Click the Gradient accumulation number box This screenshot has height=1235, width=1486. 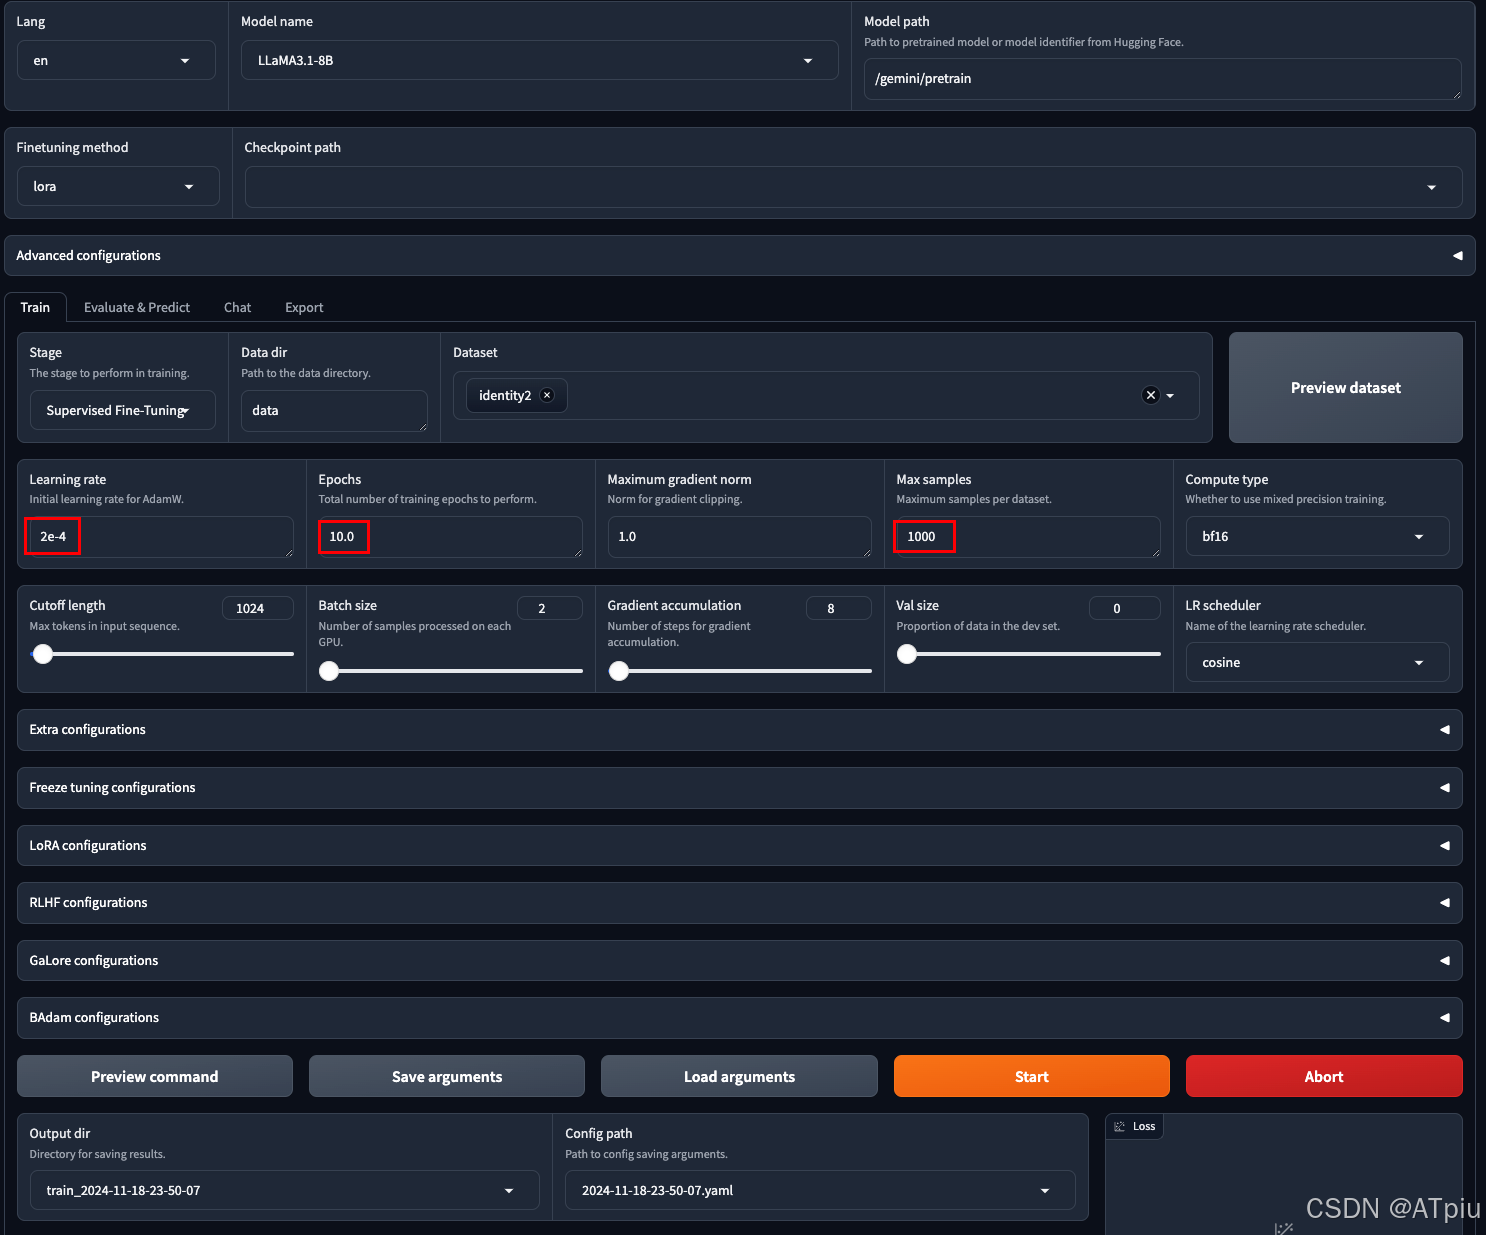pos(838,608)
